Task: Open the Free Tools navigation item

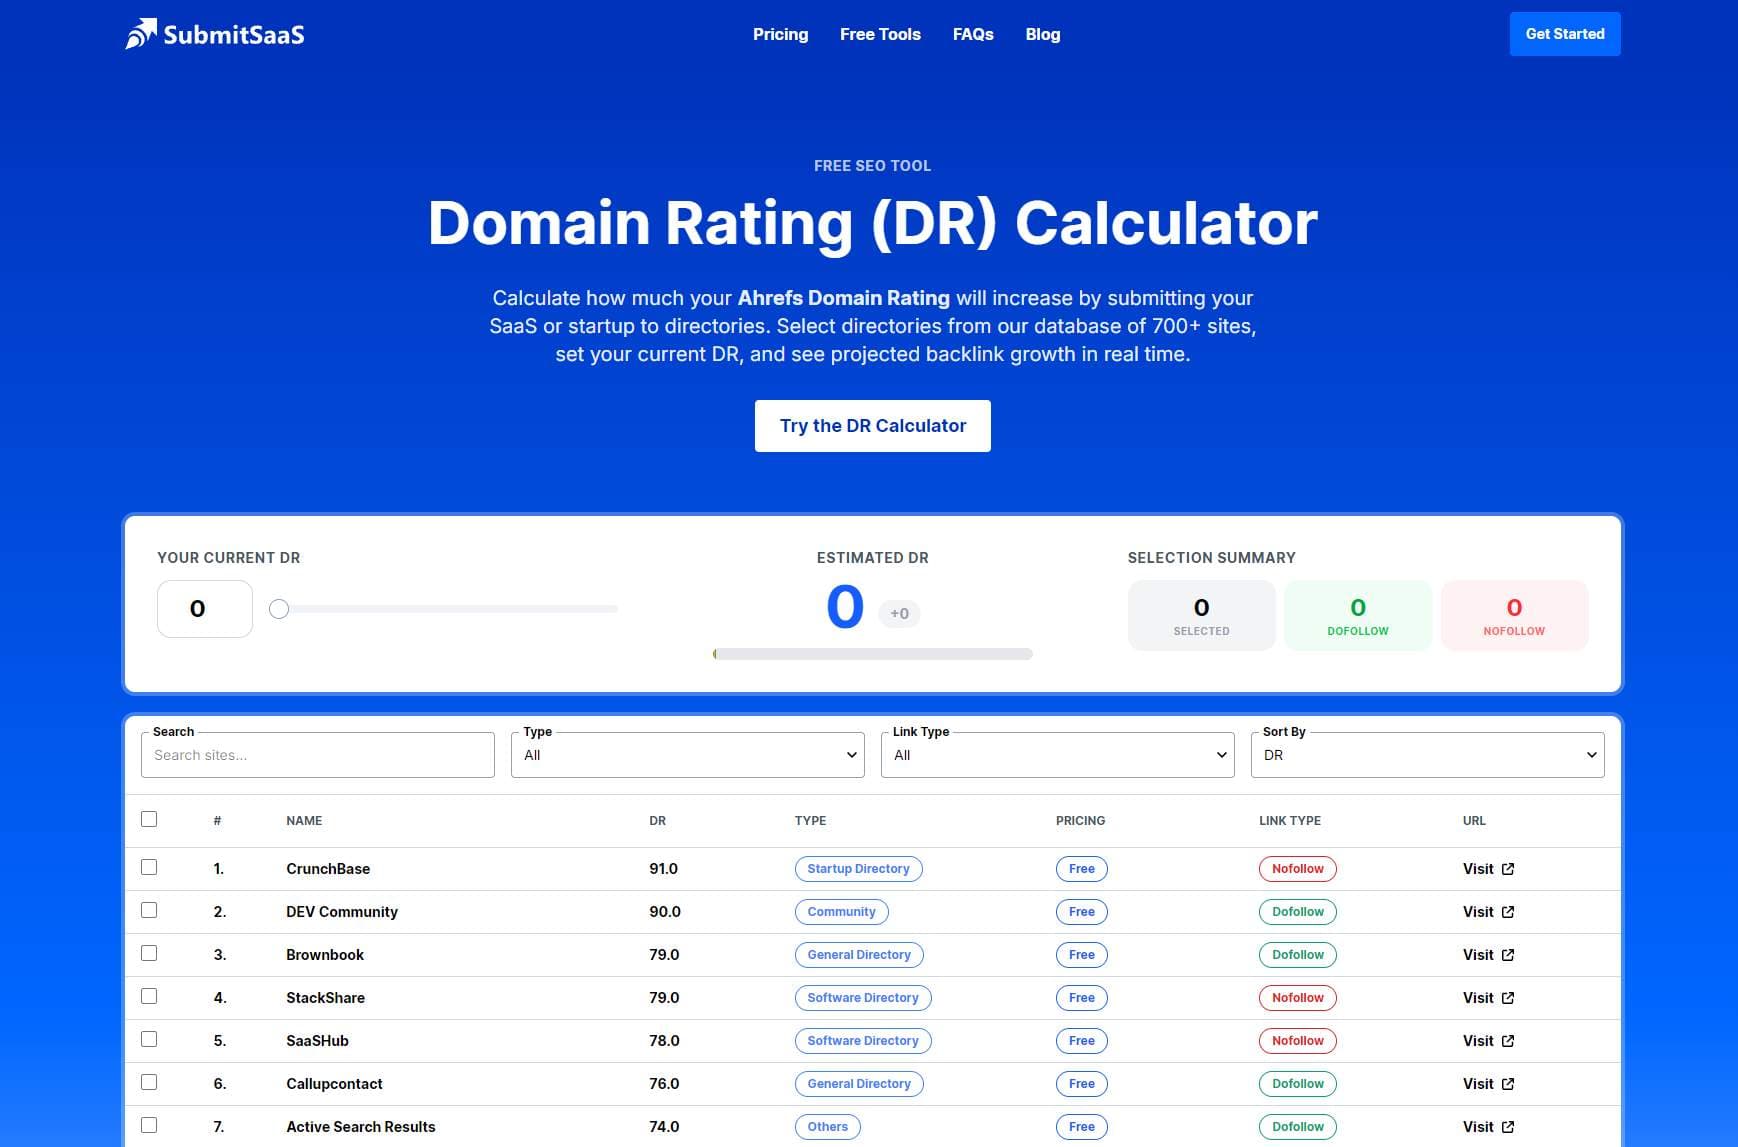Action: [880, 34]
